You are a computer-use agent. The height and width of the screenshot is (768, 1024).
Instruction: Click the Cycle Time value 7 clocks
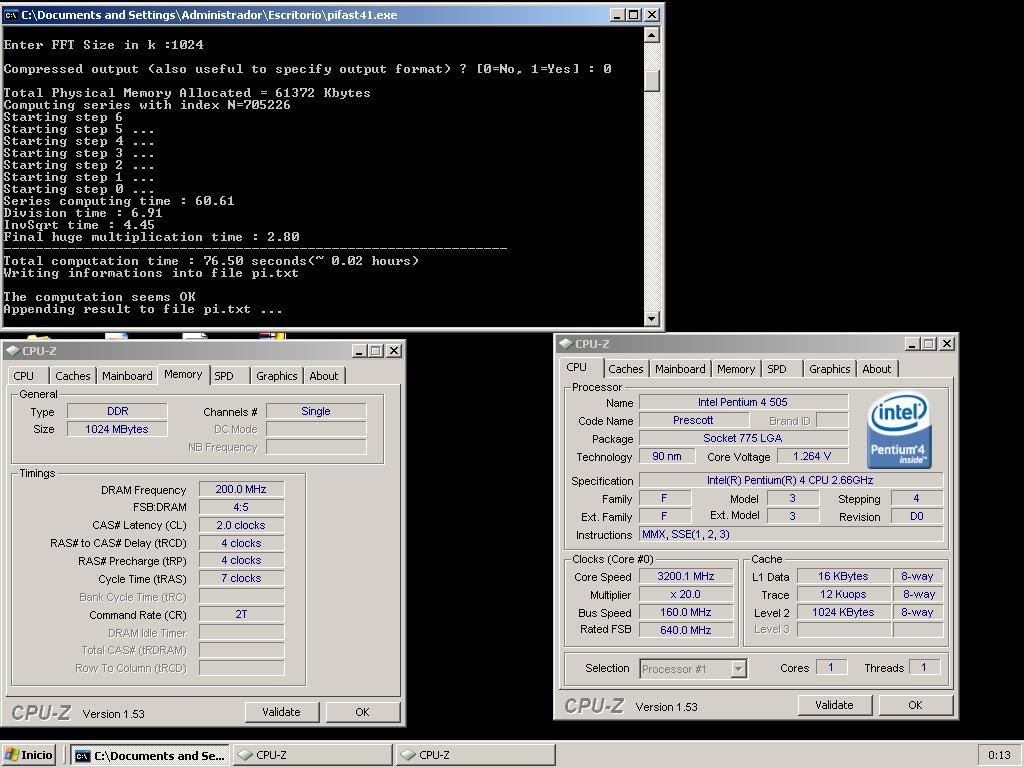(241, 578)
